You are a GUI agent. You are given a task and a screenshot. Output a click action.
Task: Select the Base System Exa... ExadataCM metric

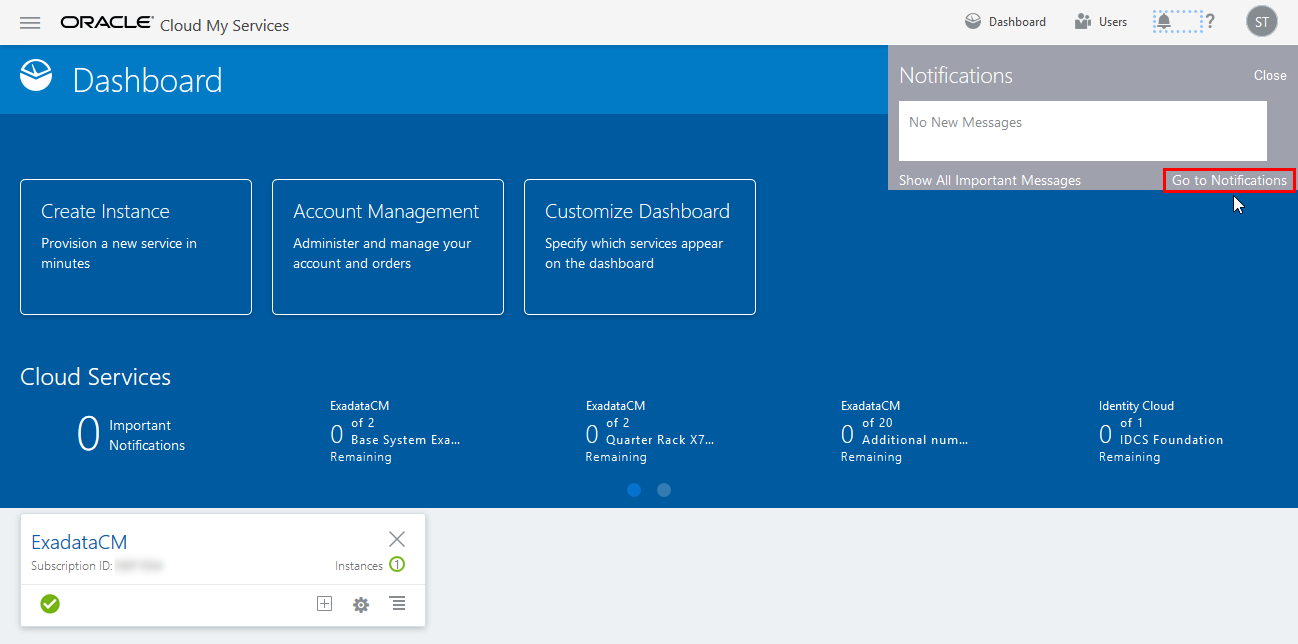(x=395, y=431)
